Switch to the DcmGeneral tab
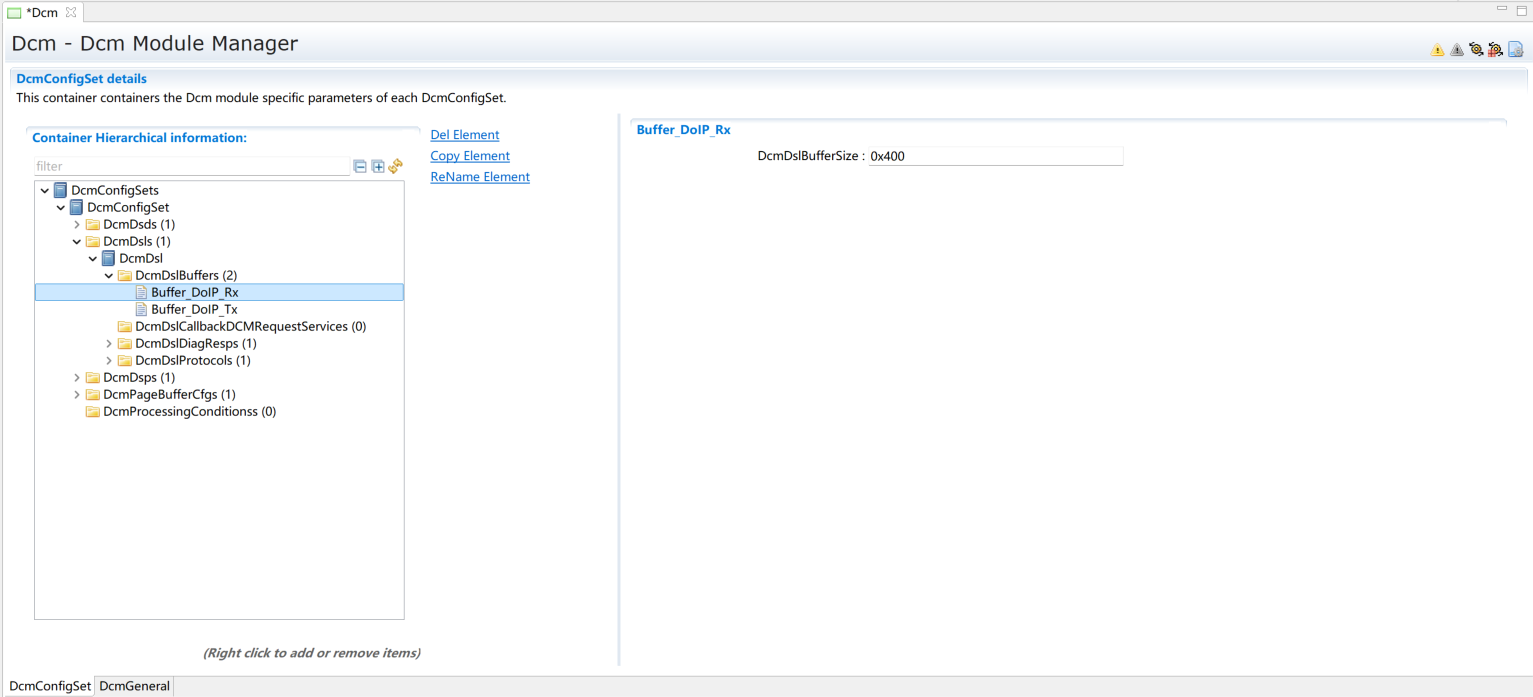This screenshot has height=697, width=1533. tap(135, 686)
